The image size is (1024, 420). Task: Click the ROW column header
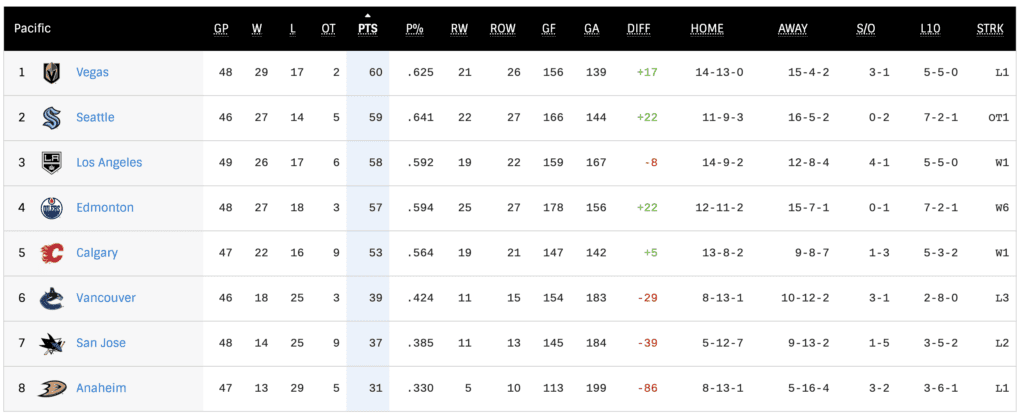tap(503, 29)
